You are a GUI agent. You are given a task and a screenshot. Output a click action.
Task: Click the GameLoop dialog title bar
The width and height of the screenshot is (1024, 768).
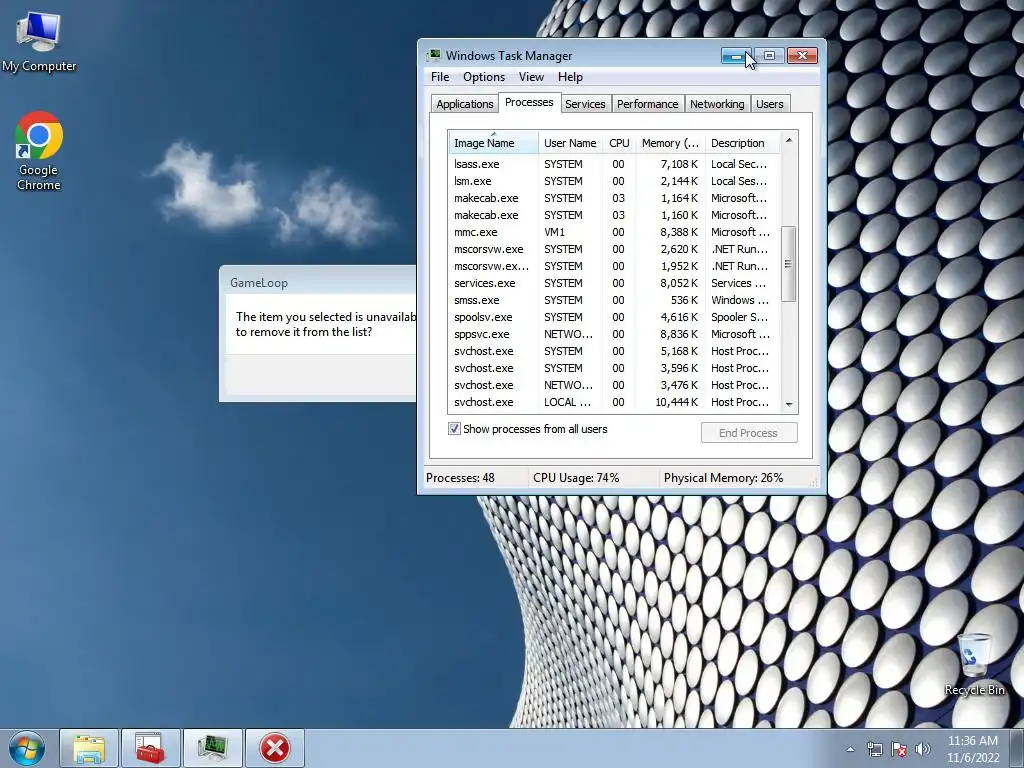(318, 282)
